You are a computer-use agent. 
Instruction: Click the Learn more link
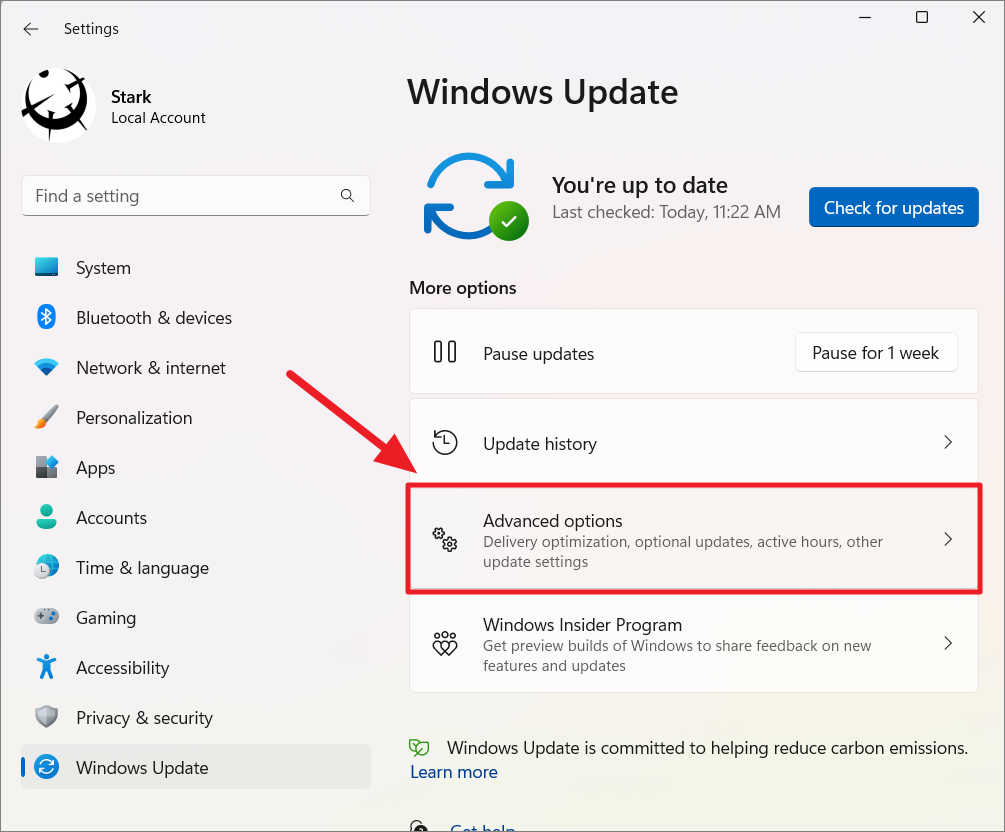click(454, 772)
